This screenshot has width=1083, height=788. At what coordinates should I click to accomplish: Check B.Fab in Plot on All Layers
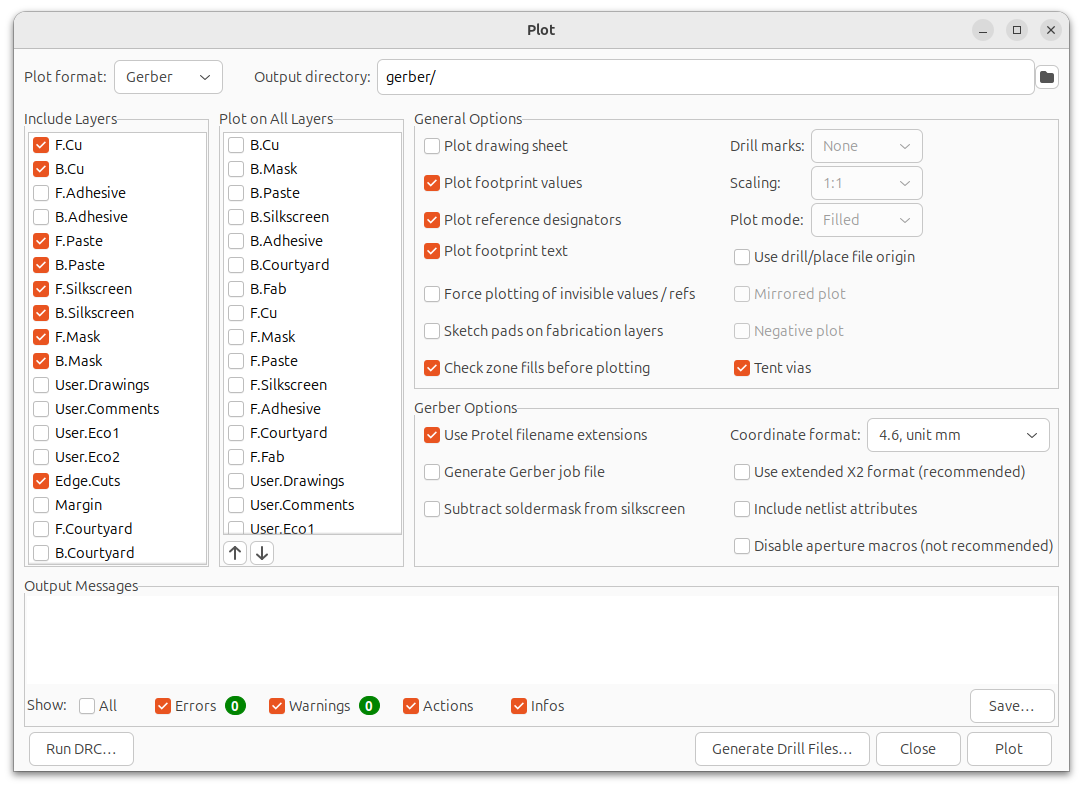click(x=236, y=289)
